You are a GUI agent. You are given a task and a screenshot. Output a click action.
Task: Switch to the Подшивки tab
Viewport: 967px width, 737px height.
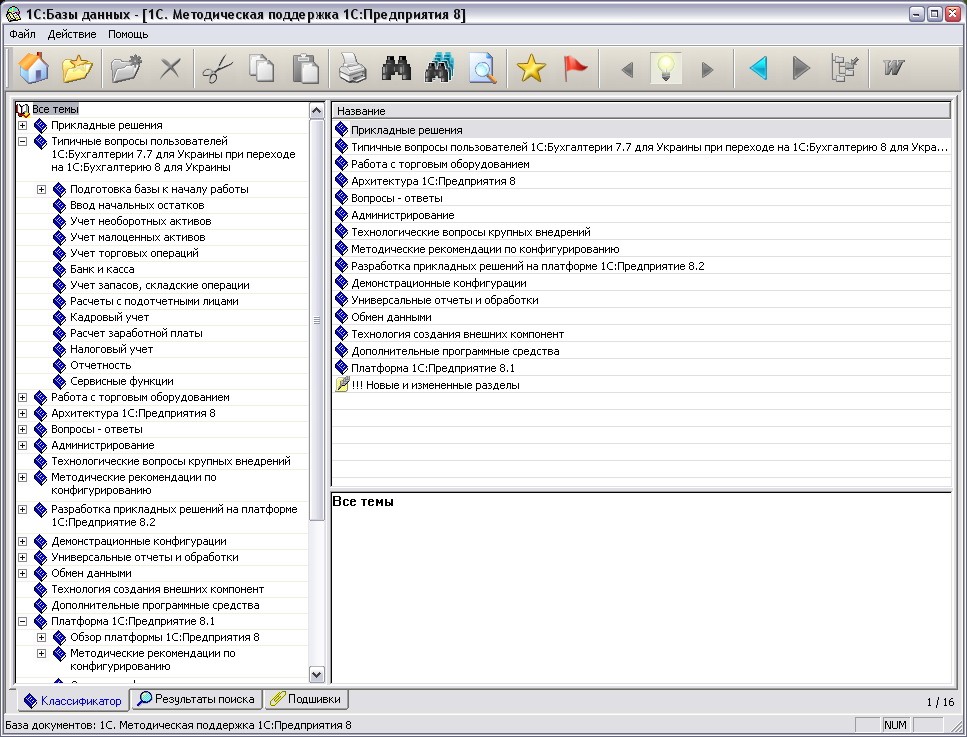pyautogui.click(x=307, y=699)
